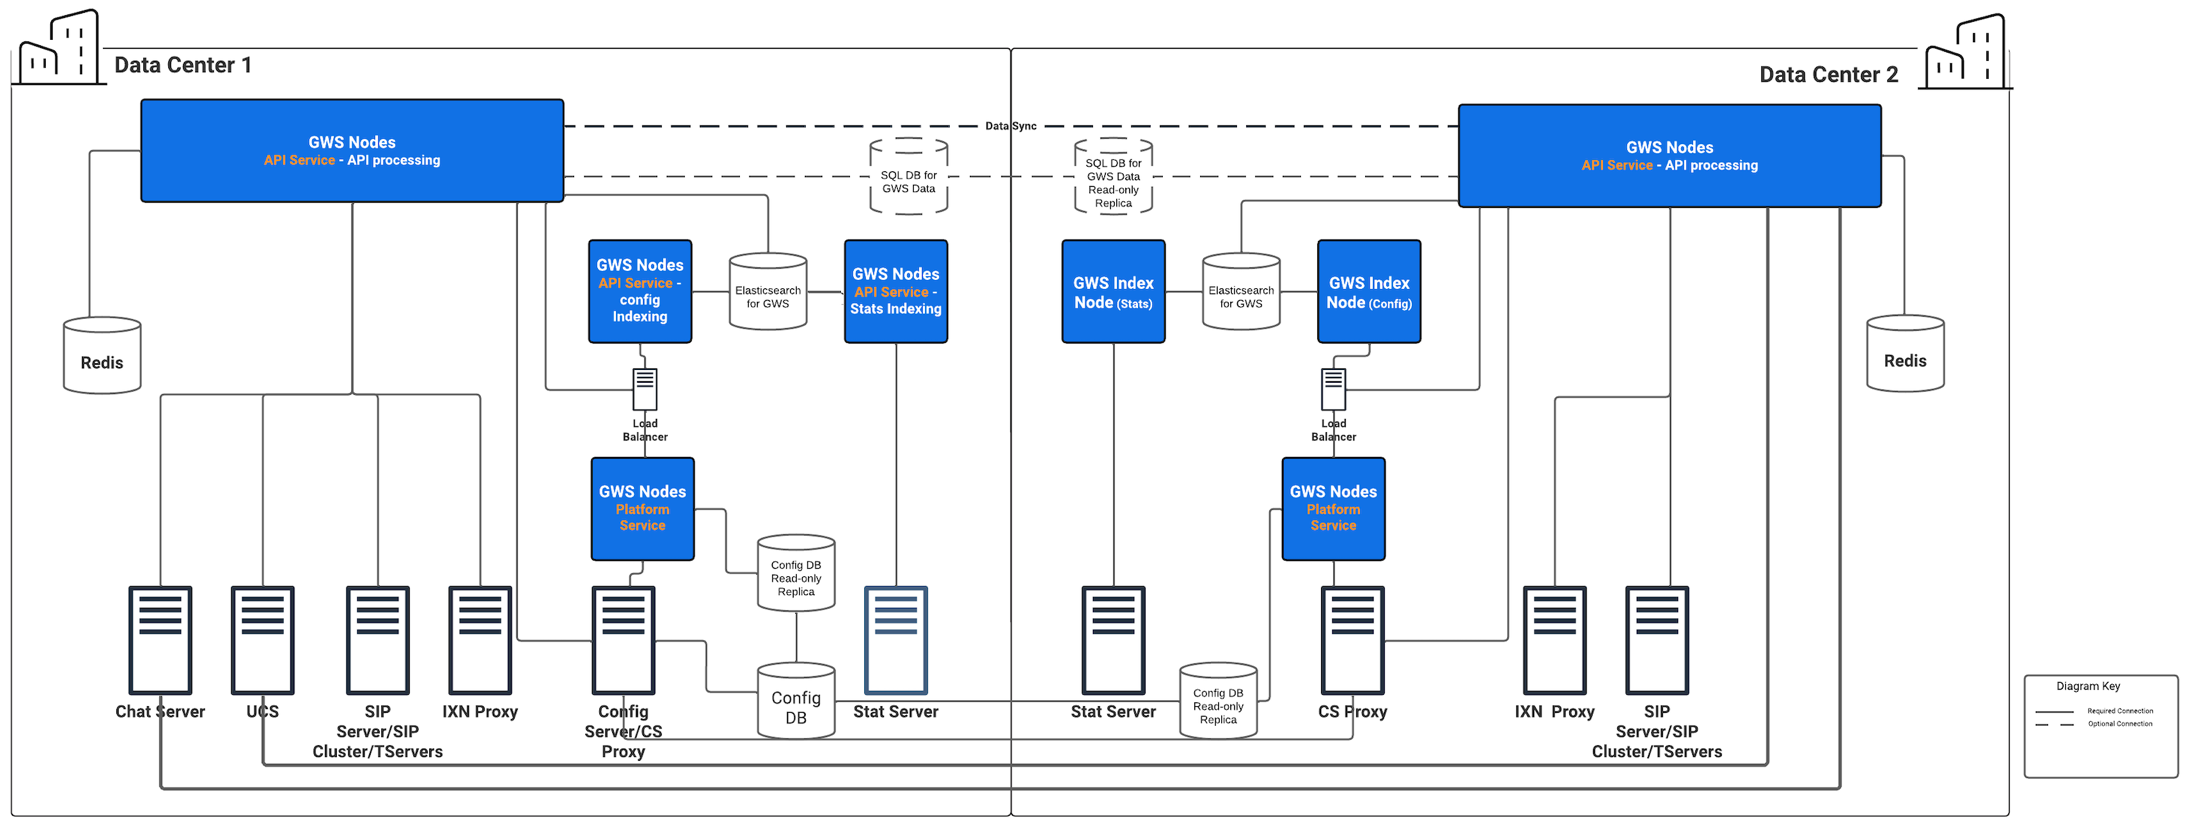The width and height of the screenshot is (2190, 836).
Task: Select the UCS server icon
Action: (263, 640)
